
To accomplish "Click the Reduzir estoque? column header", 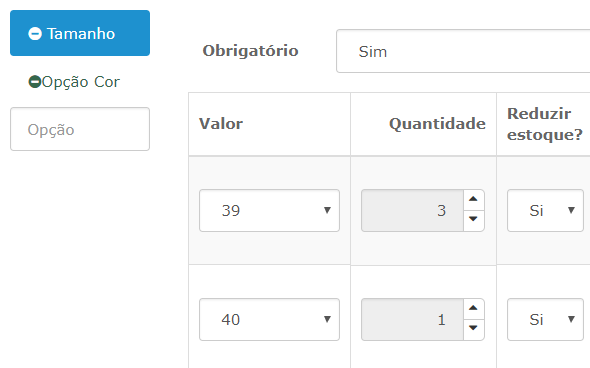I will pos(545,124).
